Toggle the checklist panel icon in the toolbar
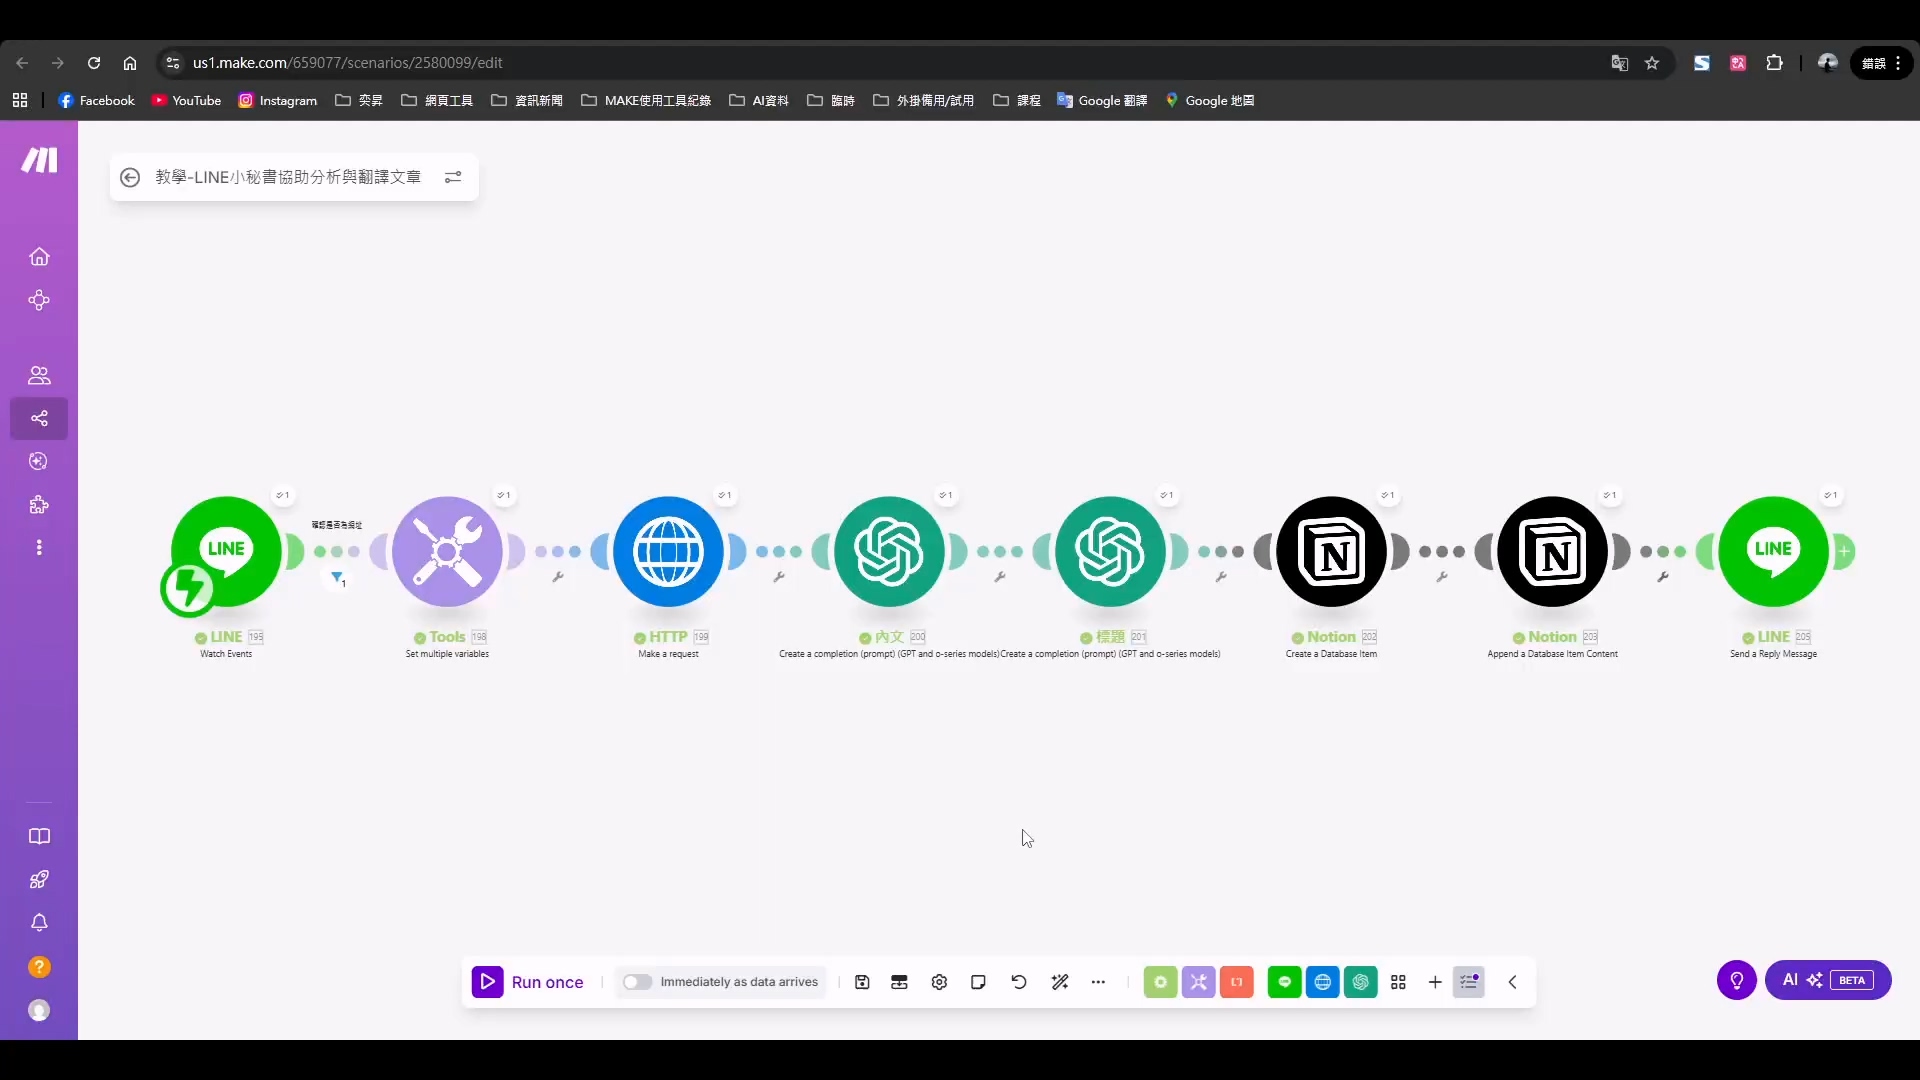 click(1469, 982)
